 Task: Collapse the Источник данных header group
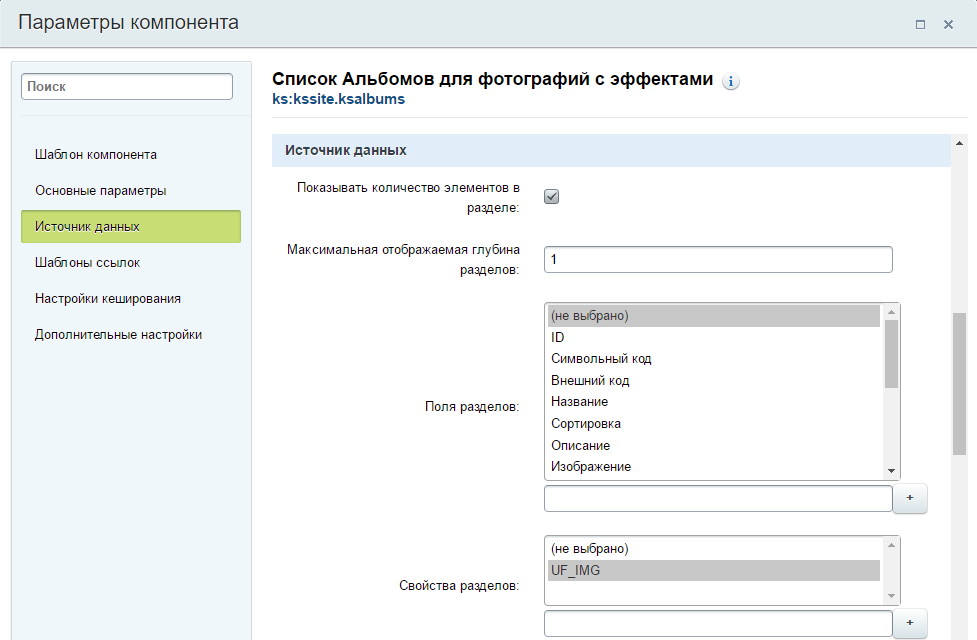[346, 150]
